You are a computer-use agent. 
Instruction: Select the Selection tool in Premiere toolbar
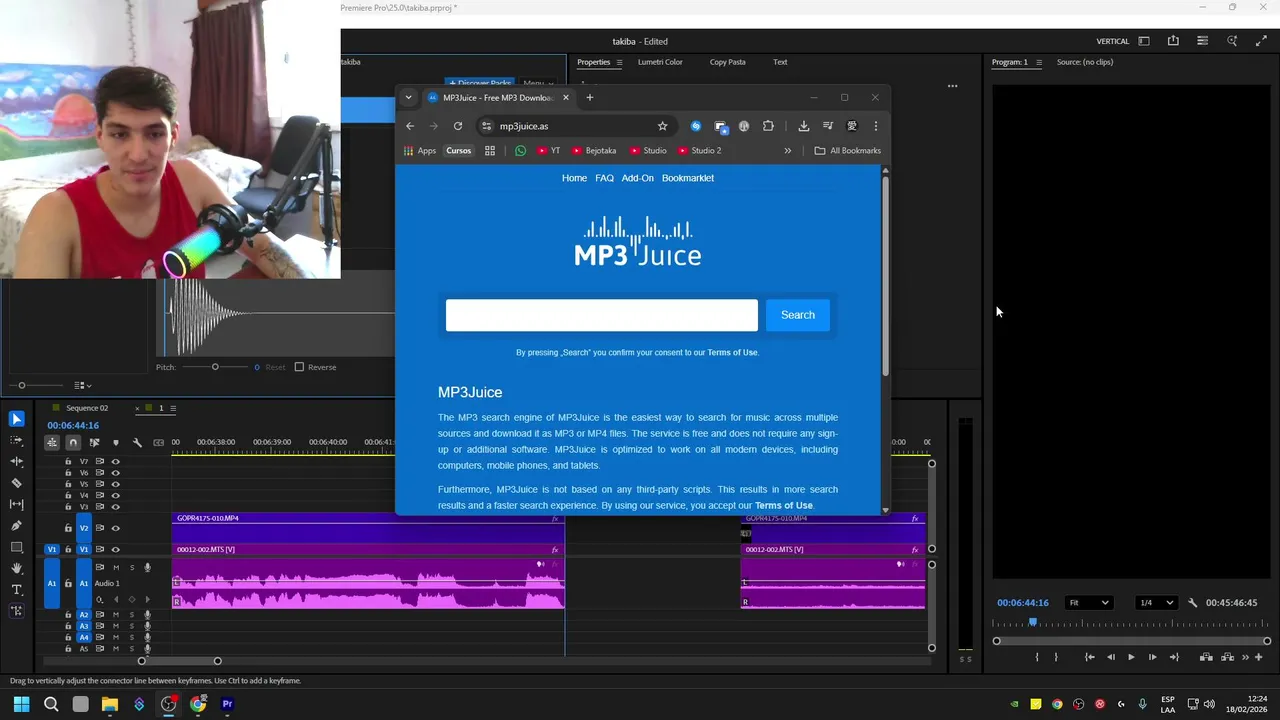pyautogui.click(x=16, y=419)
